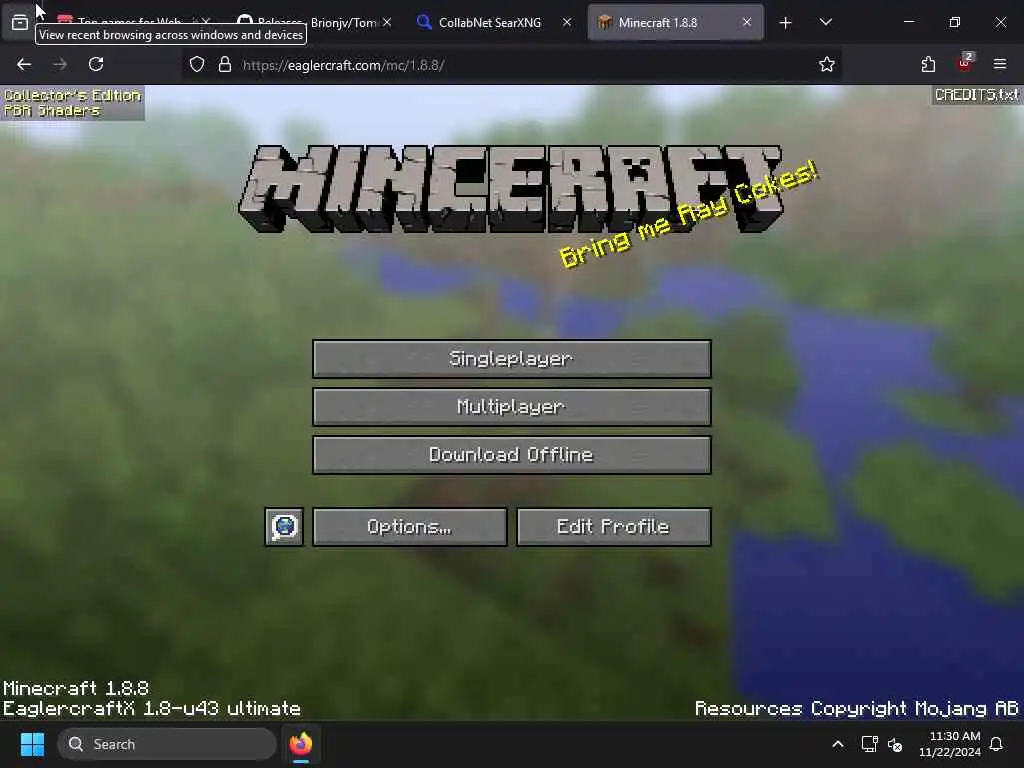Screen dimensions: 1024x768
Task: Open the Firefox application menu
Action: (x=1000, y=64)
